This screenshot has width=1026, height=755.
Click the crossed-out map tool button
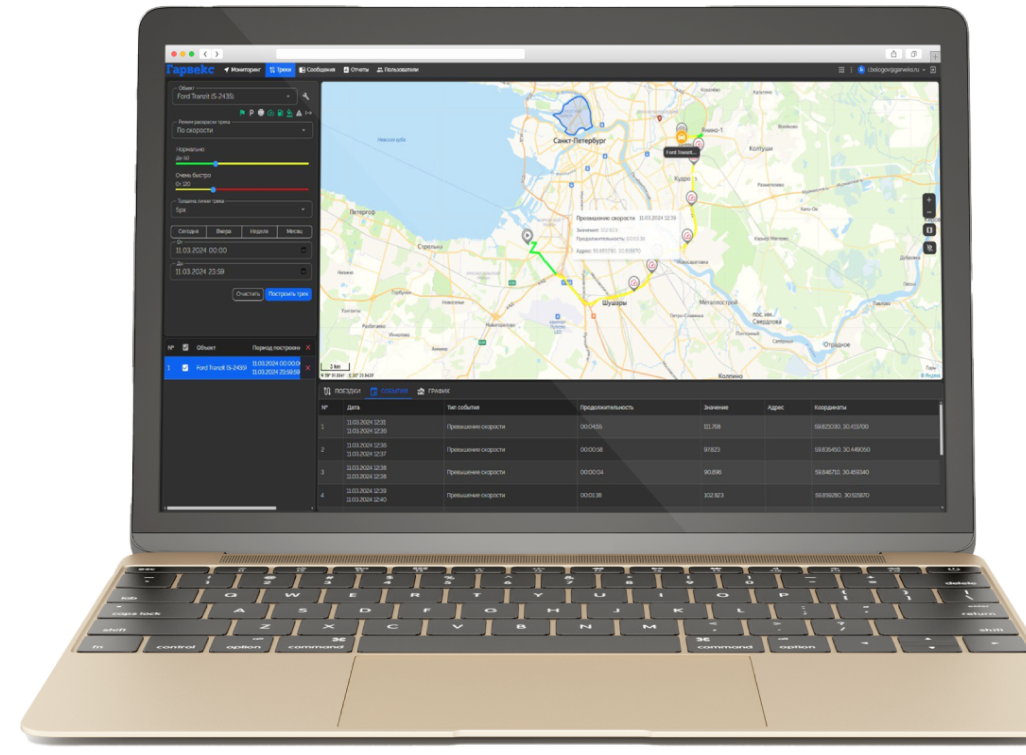tap(929, 248)
